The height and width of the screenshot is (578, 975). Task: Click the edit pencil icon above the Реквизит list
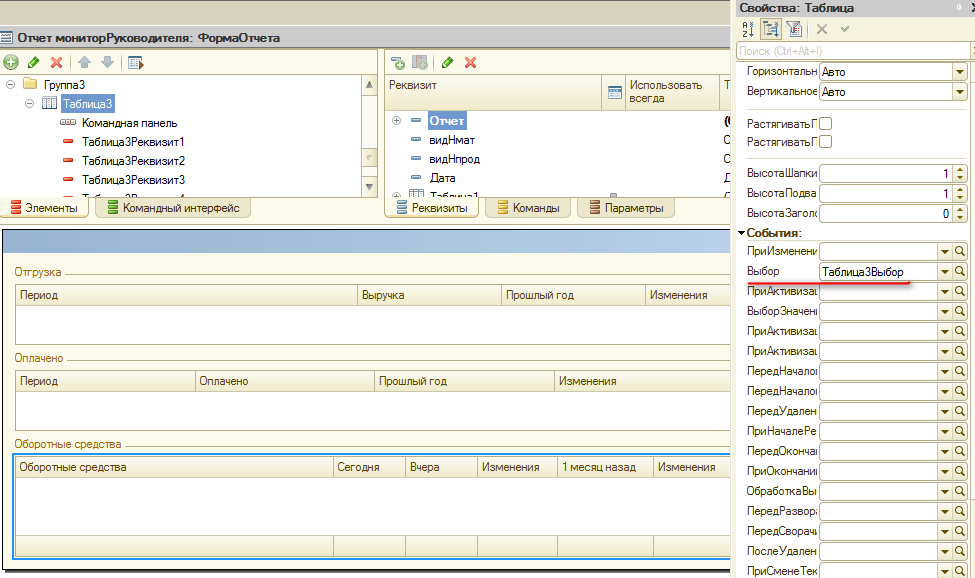(x=447, y=63)
